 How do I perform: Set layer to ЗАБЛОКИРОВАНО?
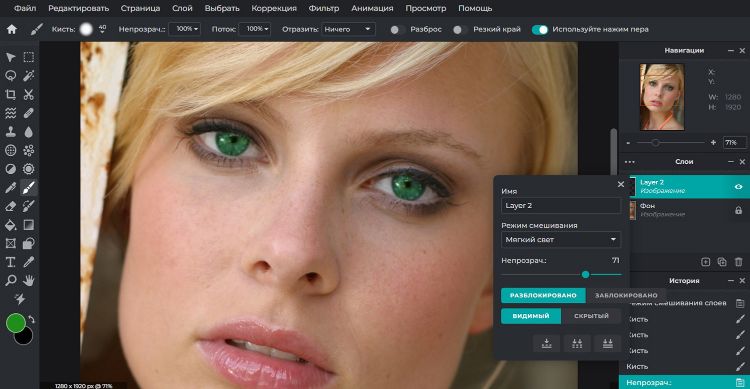click(x=626, y=295)
